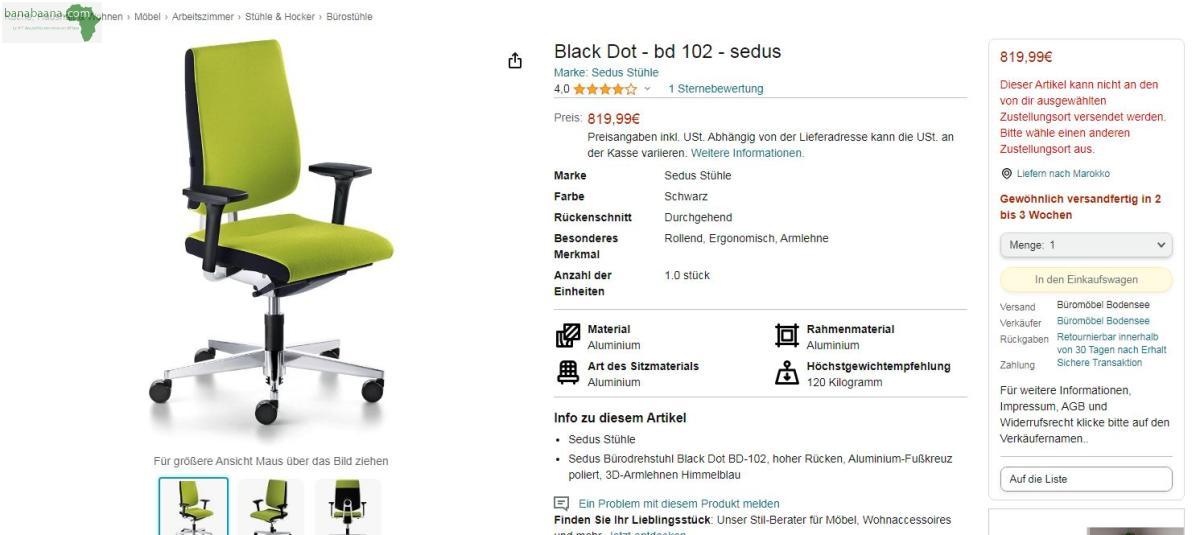Image resolution: width=1200 pixels, height=535 pixels.
Task: Select the third chair thumbnail showing back view
Action: coord(348,506)
